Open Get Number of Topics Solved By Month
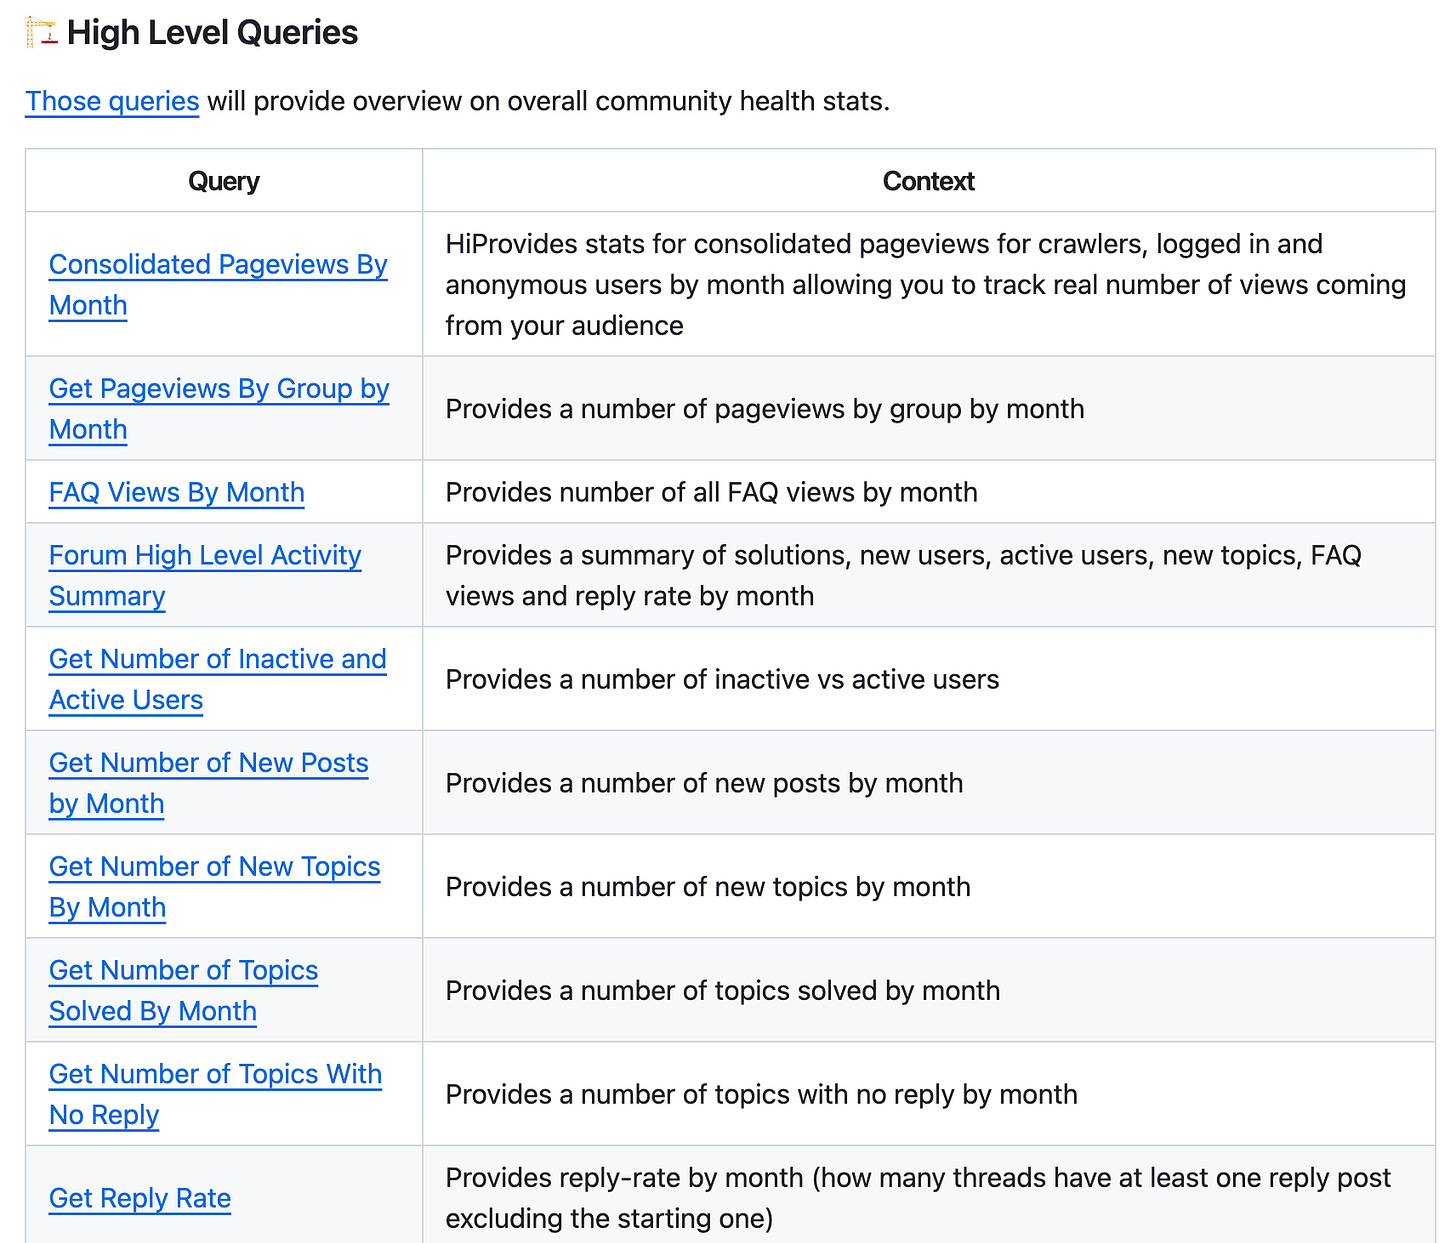This screenshot has height=1243, width=1456. 184,990
